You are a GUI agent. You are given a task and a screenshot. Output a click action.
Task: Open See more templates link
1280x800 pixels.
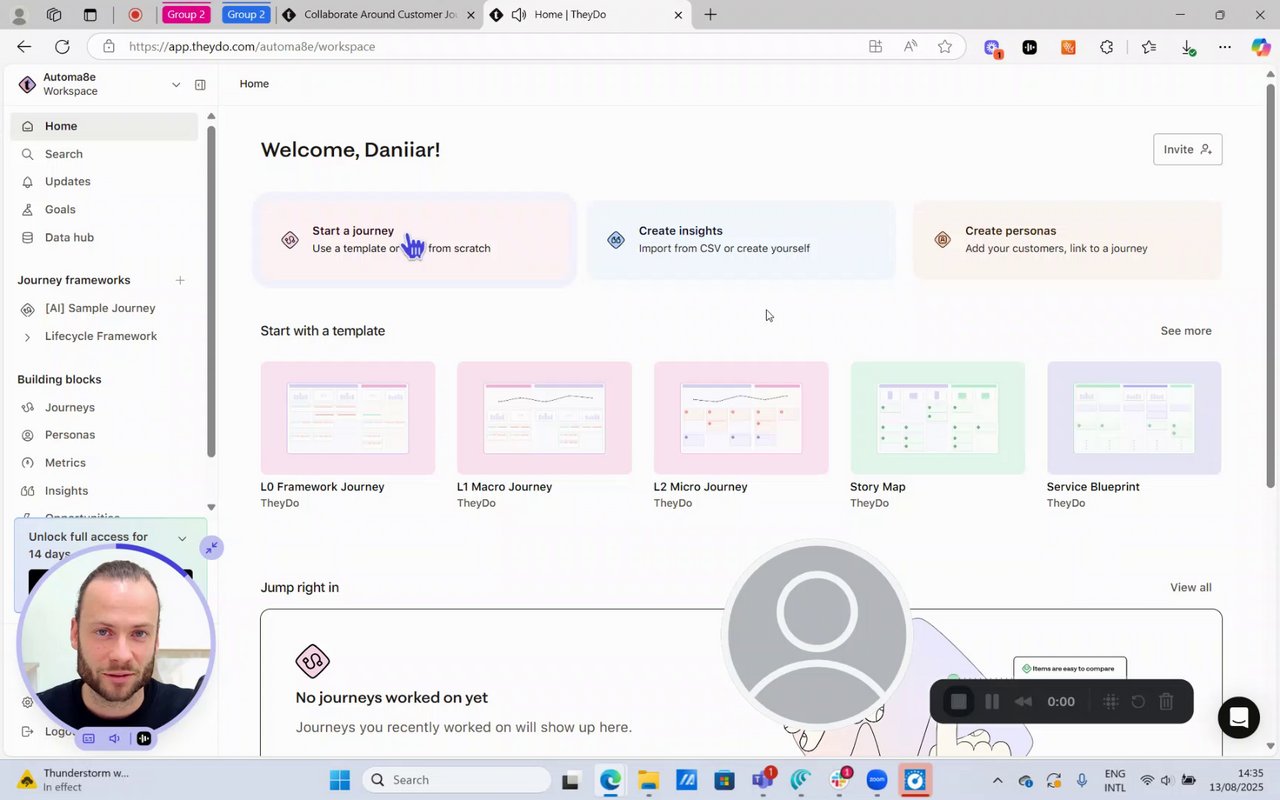click(1185, 331)
